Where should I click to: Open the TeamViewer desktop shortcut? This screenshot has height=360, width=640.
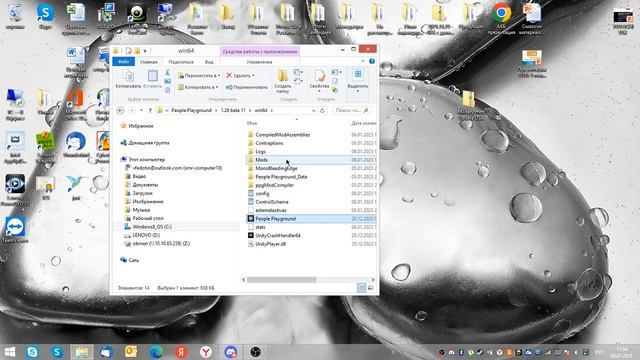(15, 229)
